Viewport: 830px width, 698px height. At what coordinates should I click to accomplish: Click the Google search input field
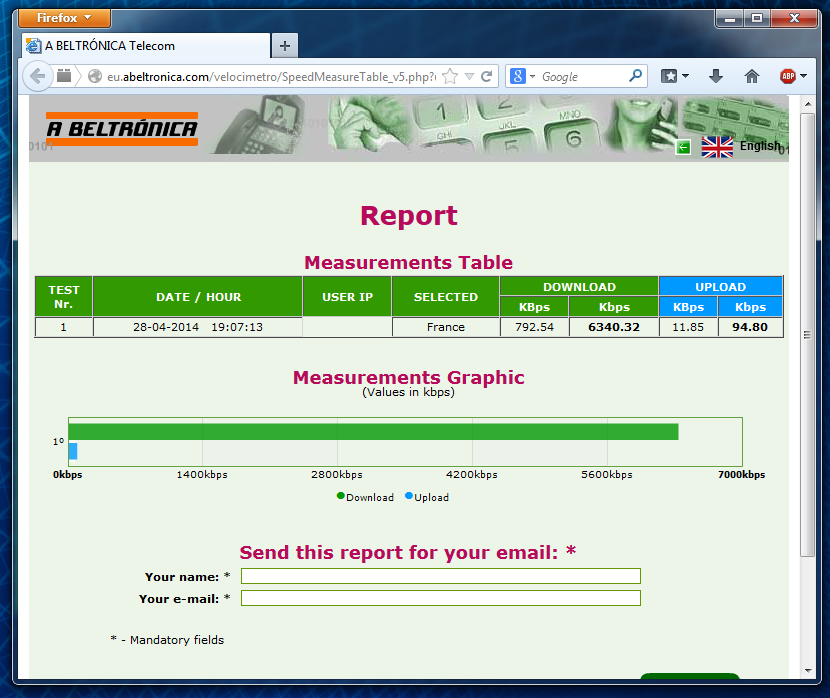[x=582, y=77]
